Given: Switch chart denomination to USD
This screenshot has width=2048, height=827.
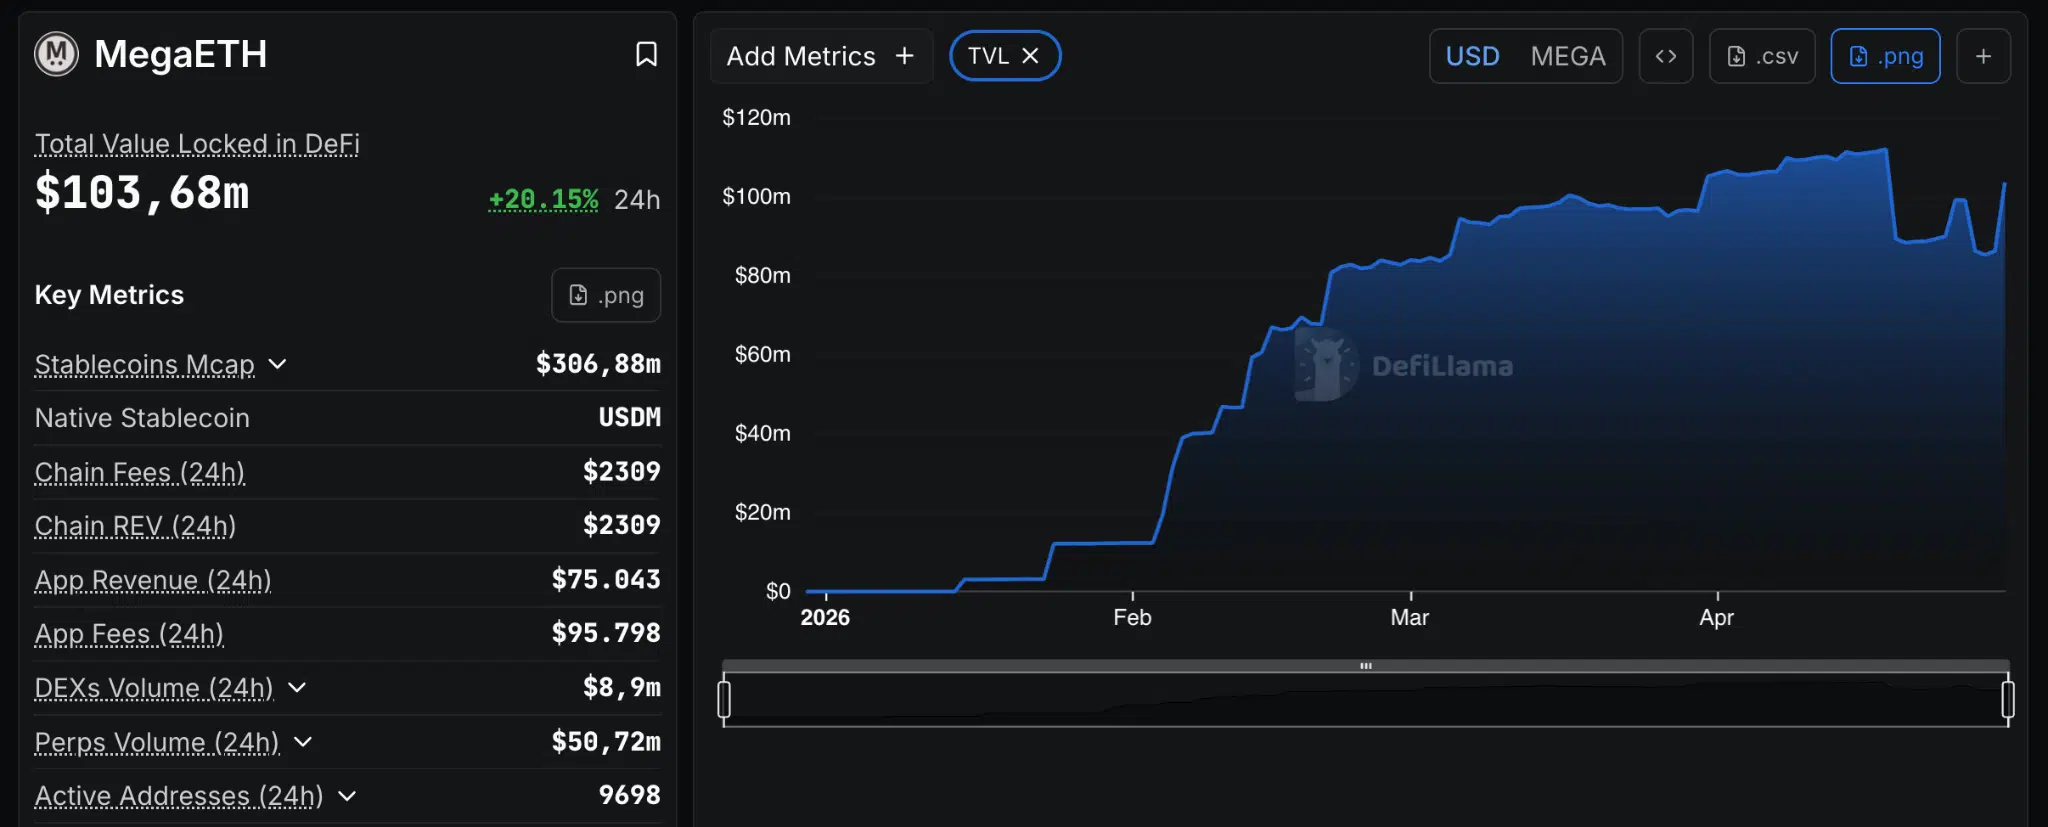Looking at the screenshot, I should coord(1472,56).
